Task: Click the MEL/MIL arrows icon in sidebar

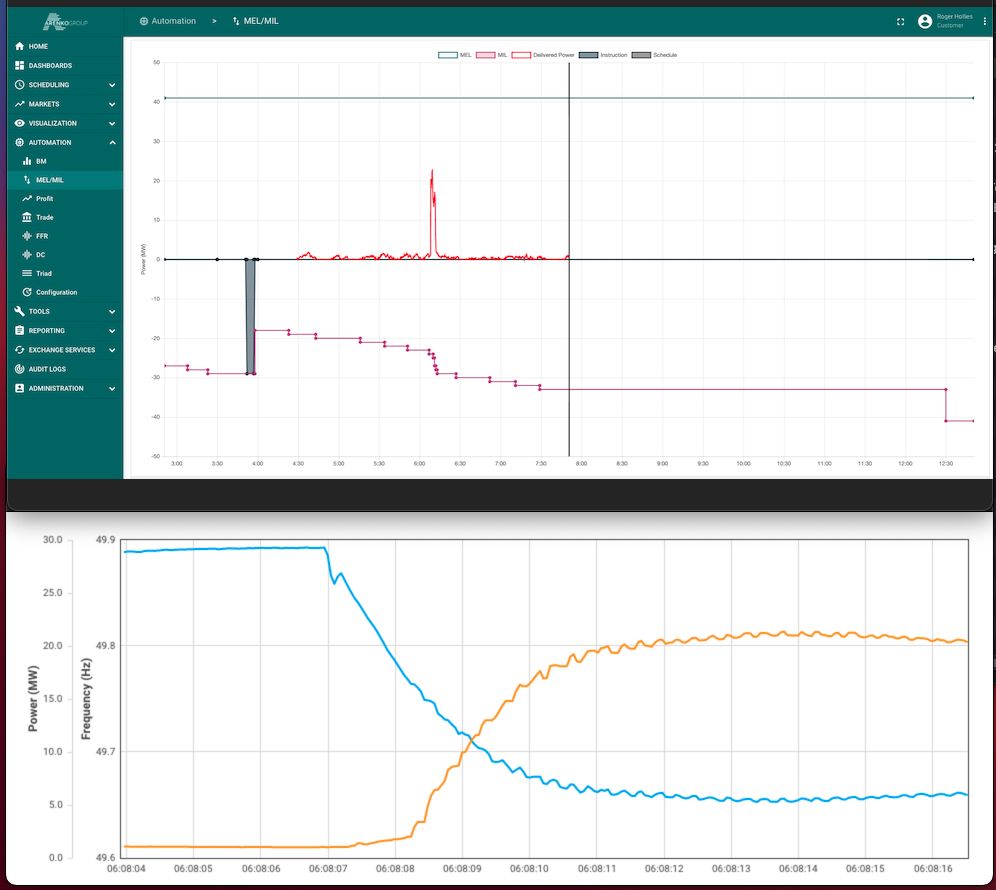Action: pyautogui.click(x=27, y=180)
